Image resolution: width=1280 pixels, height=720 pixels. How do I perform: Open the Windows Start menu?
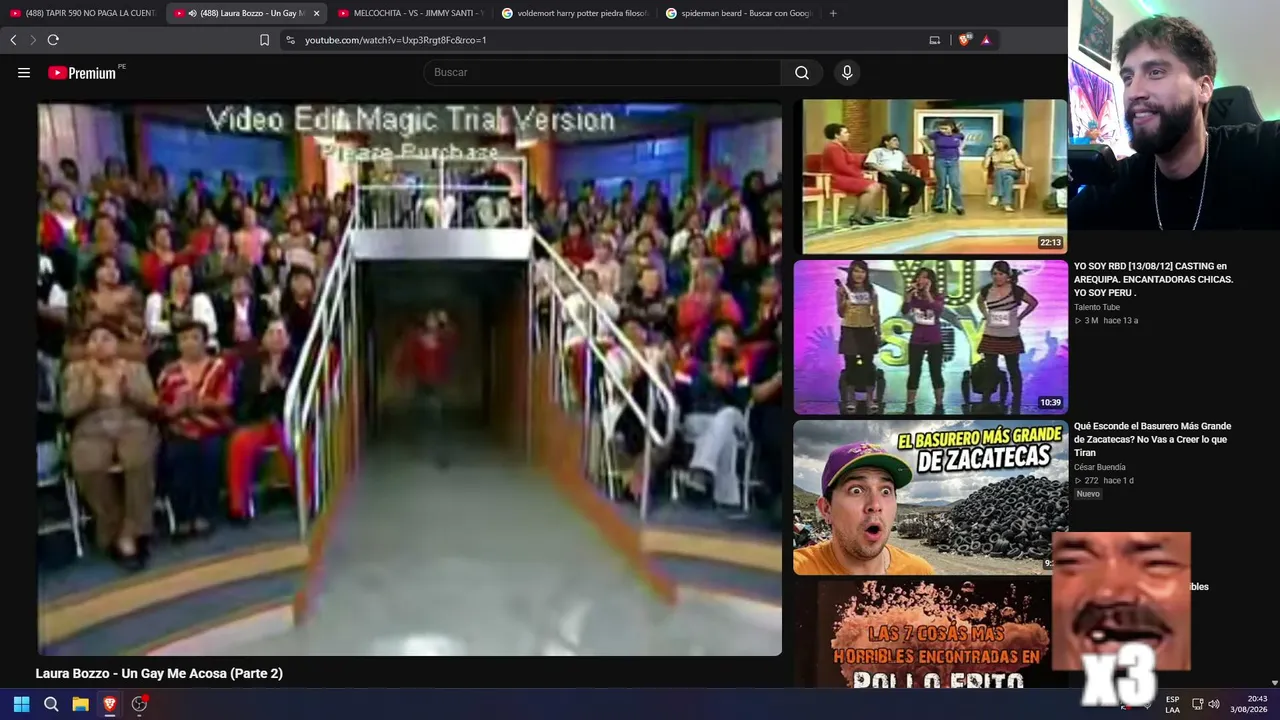(x=21, y=704)
